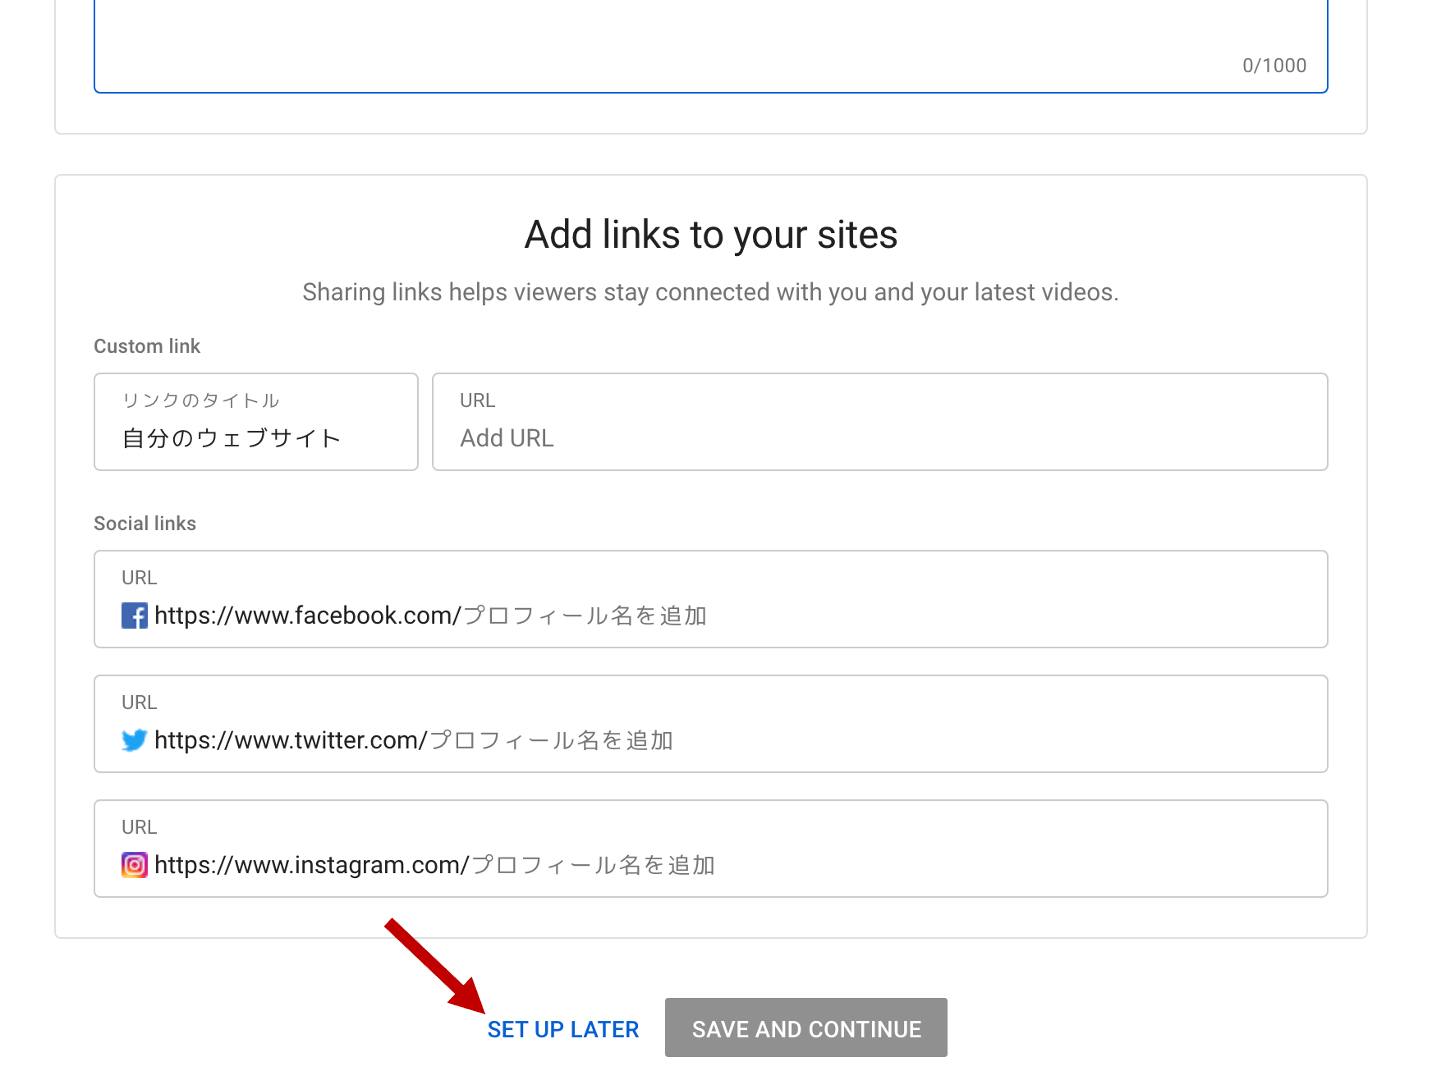Click the Instagram profile URL field
This screenshot has height=1080, width=1432.
(711, 849)
